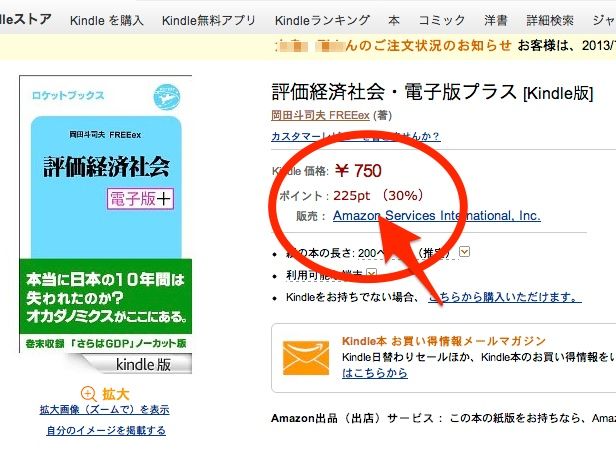Open the 洋書 navigation item
Viewport: 616px width, 451px height.
click(x=496, y=20)
